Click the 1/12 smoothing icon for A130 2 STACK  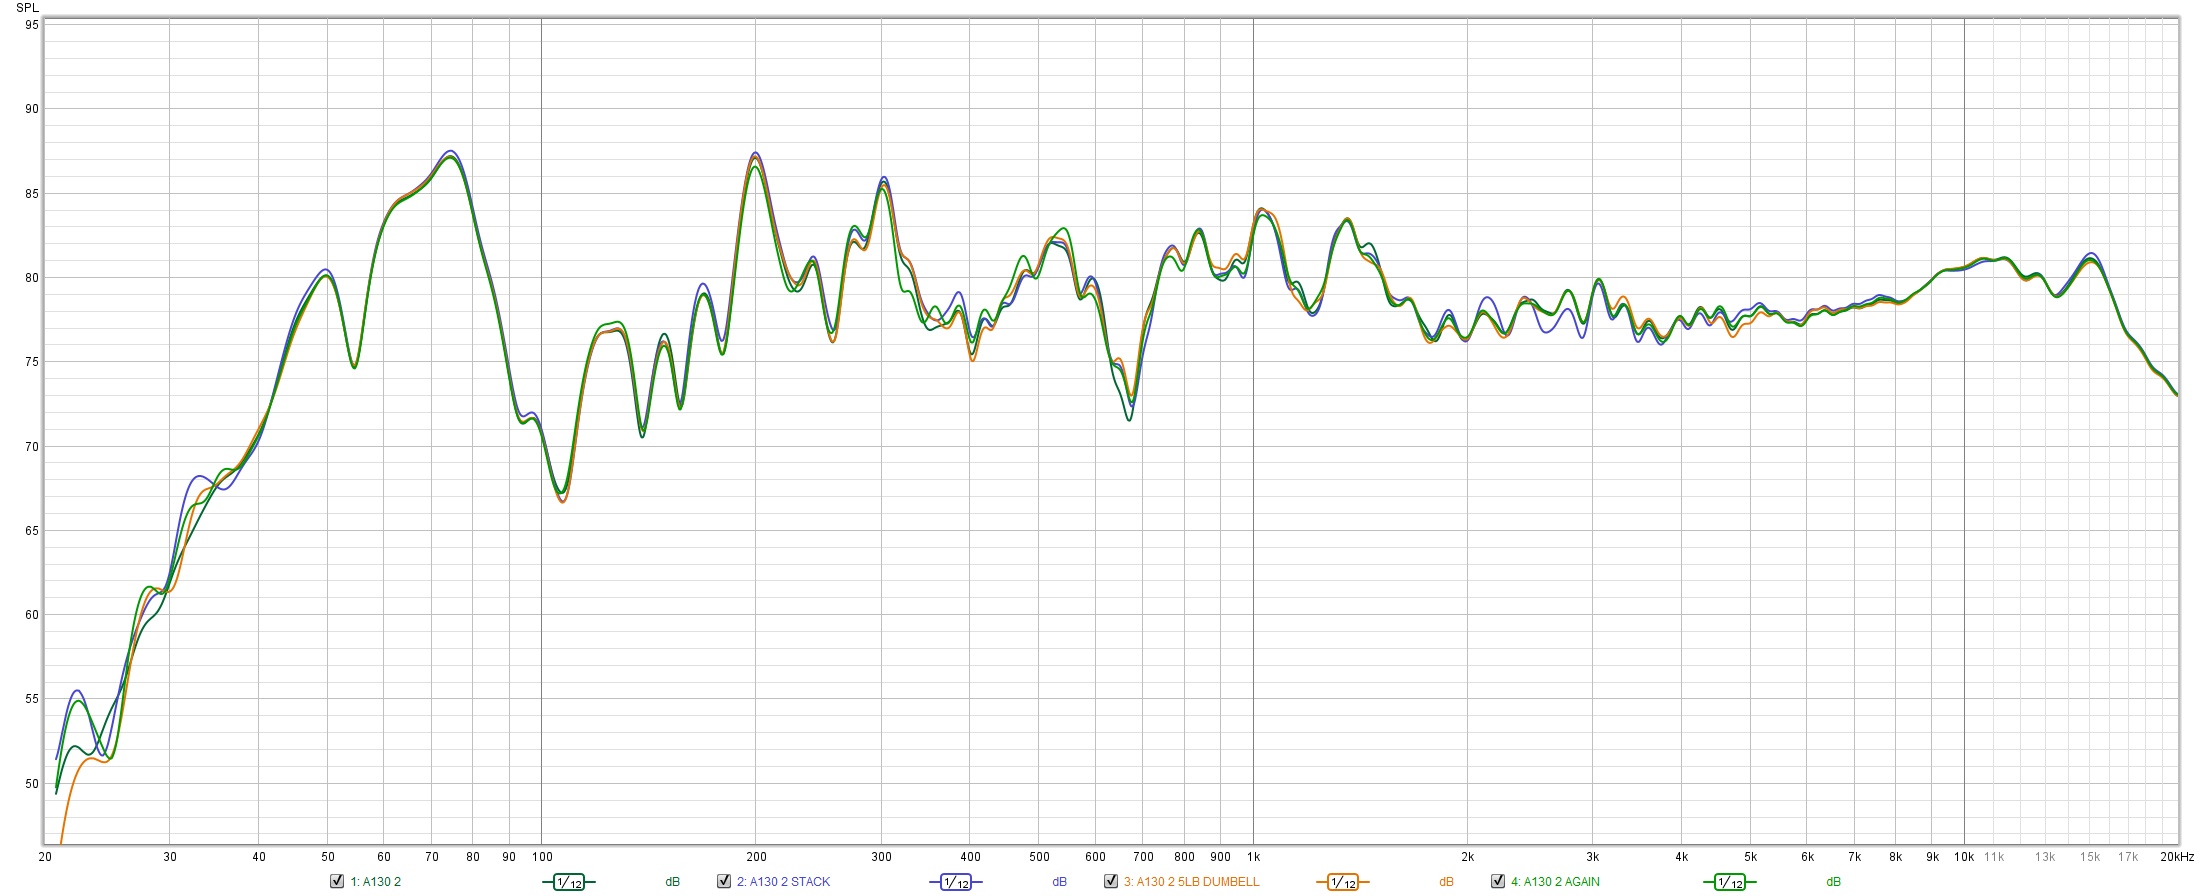[x=956, y=882]
